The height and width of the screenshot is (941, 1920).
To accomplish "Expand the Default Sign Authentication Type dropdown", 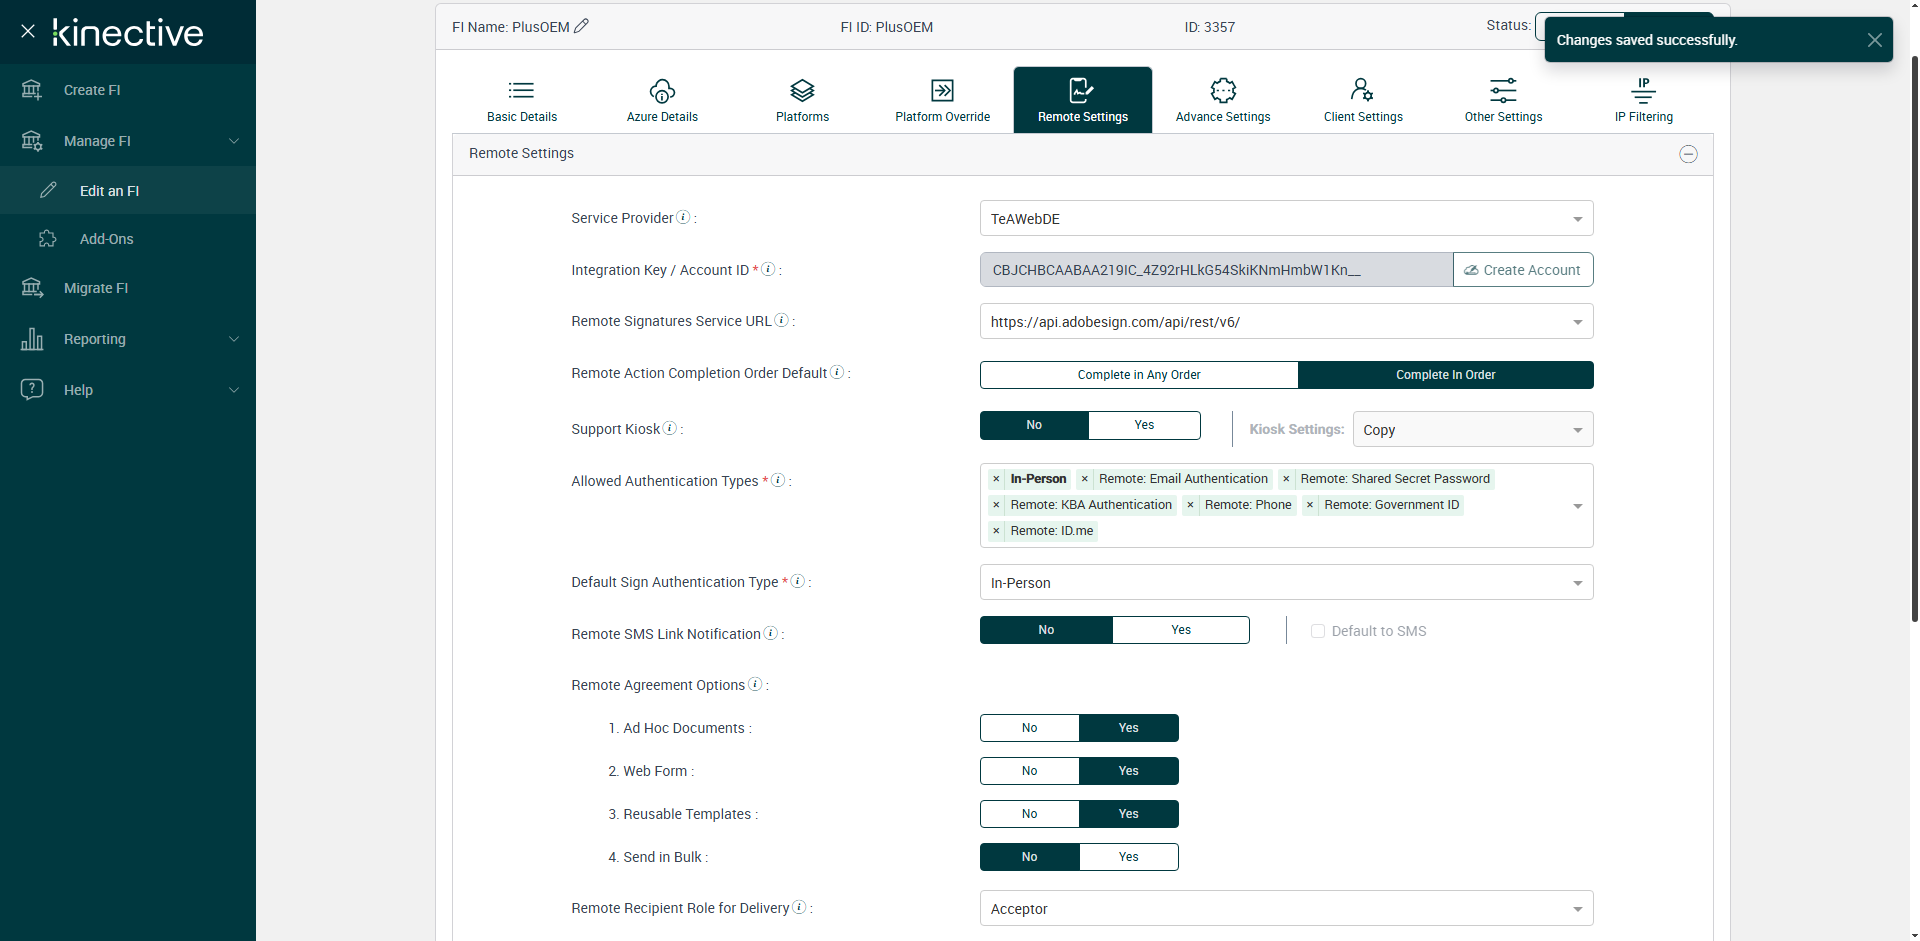I will point(1286,583).
